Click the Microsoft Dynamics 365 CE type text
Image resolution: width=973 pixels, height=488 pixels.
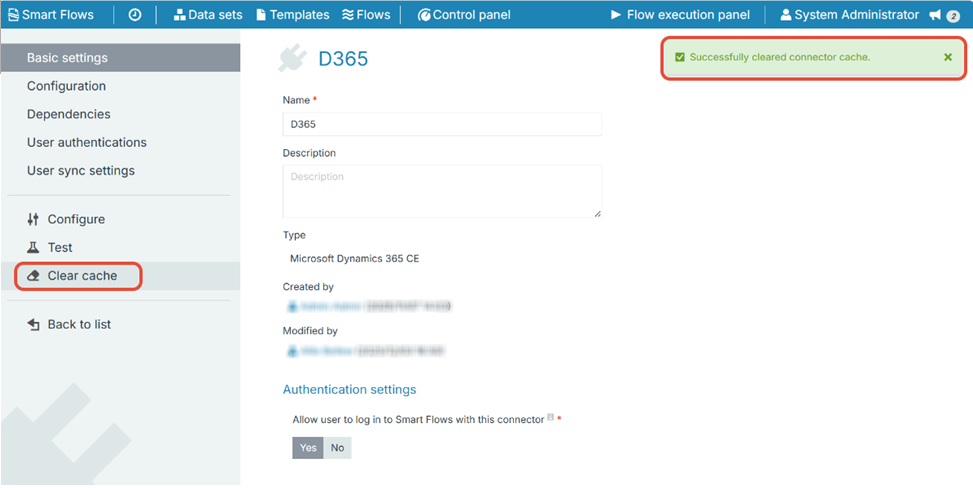point(354,258)
